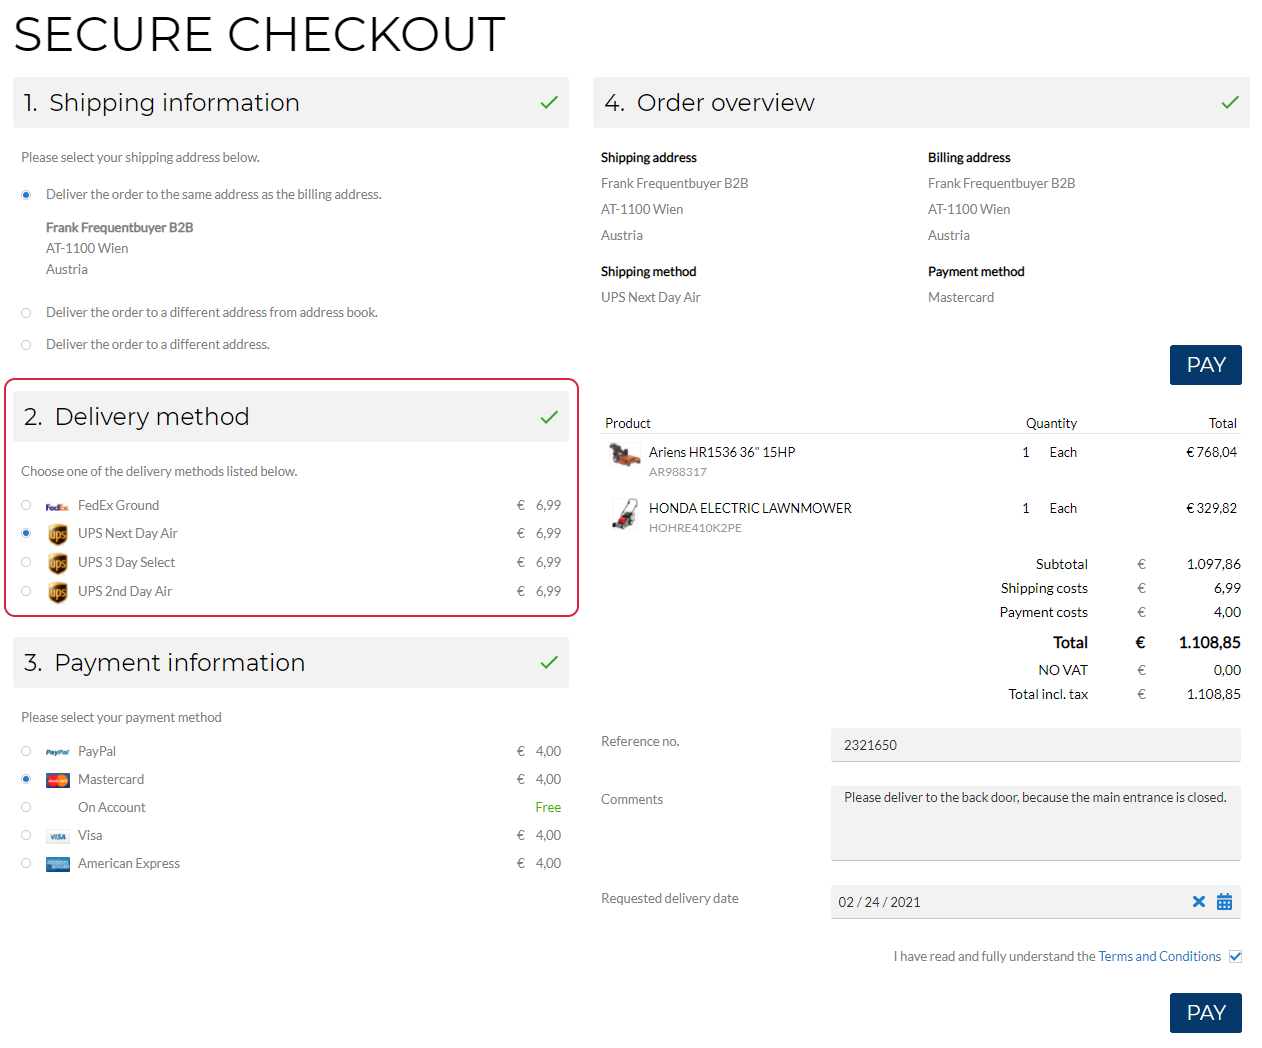Click the Payment information green checkmark
The width and height of the screenshot is (1262, 1048).
tap(549, 663)
